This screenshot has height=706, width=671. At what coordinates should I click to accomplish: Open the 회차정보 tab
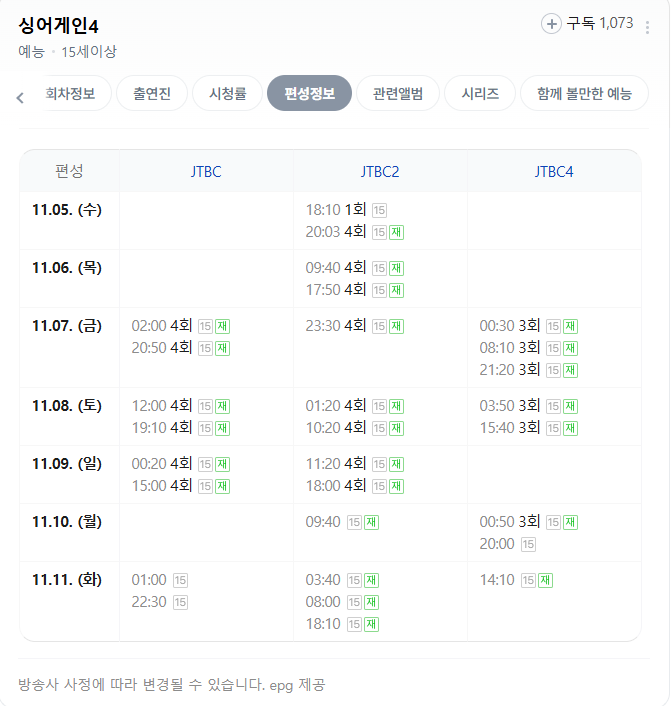(x=71, y=94)
